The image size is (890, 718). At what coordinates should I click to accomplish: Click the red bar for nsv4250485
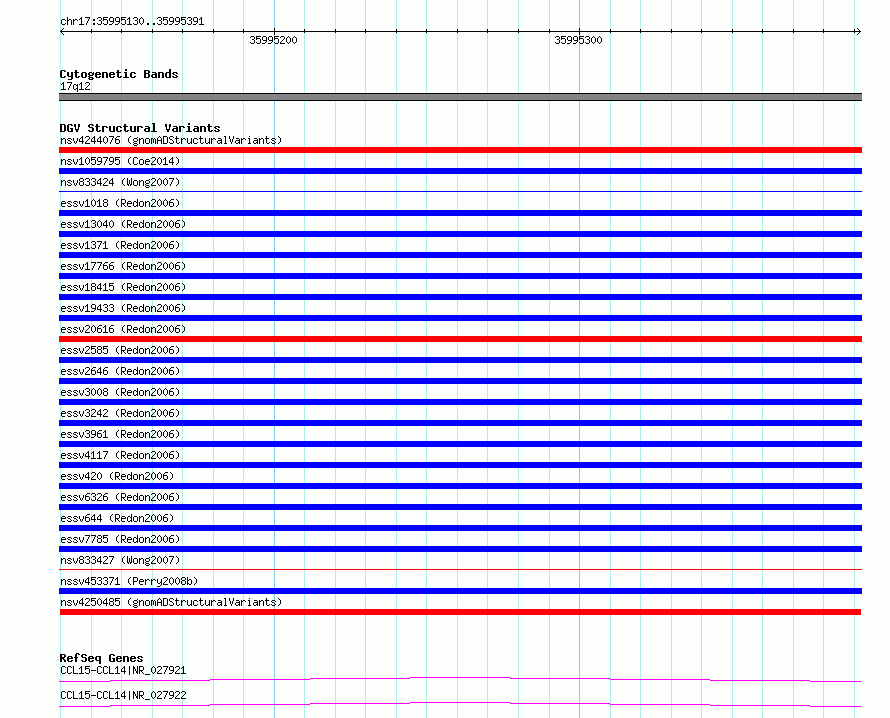click(x=460, y=612)
